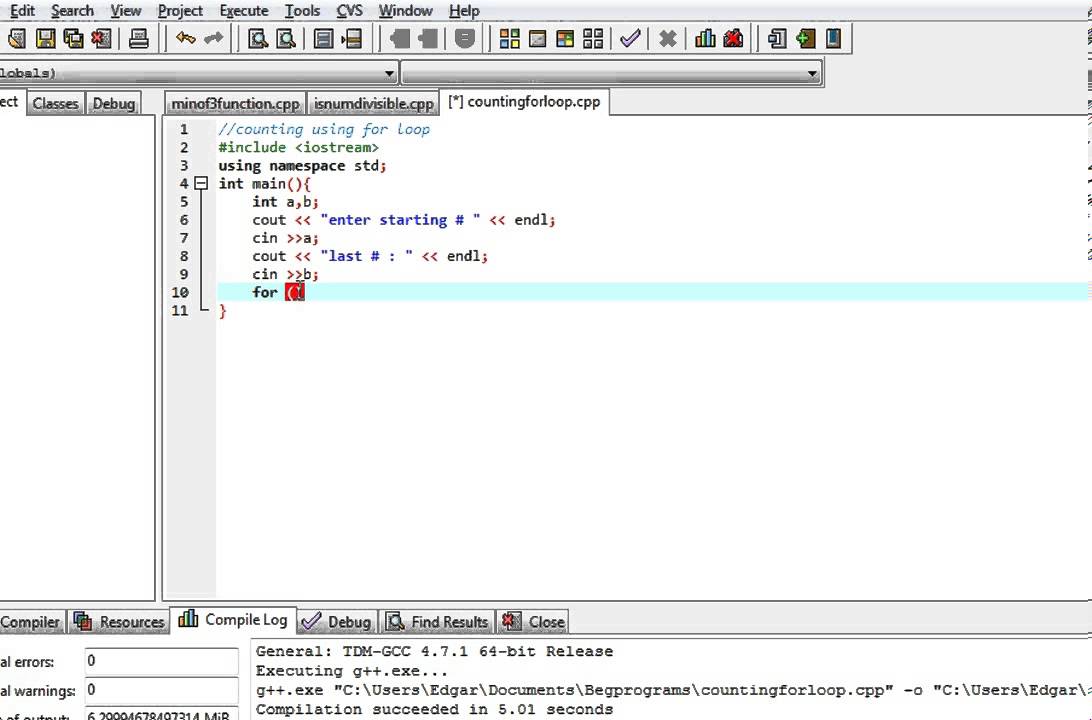Click the grayed shield-shaped toolbar icon
Screen dimensions: 1092x720
(x=465, y=38)
